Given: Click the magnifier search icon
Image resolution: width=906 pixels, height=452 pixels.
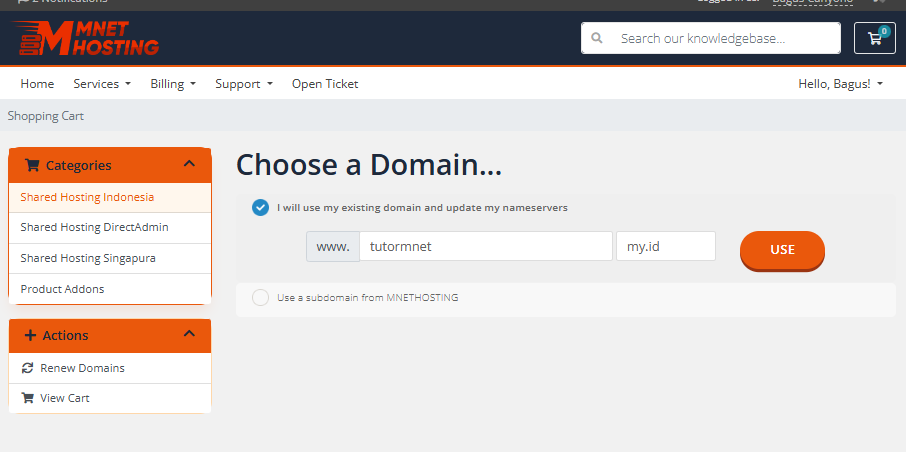Looking at the screenshot, I should pos(597,39).
